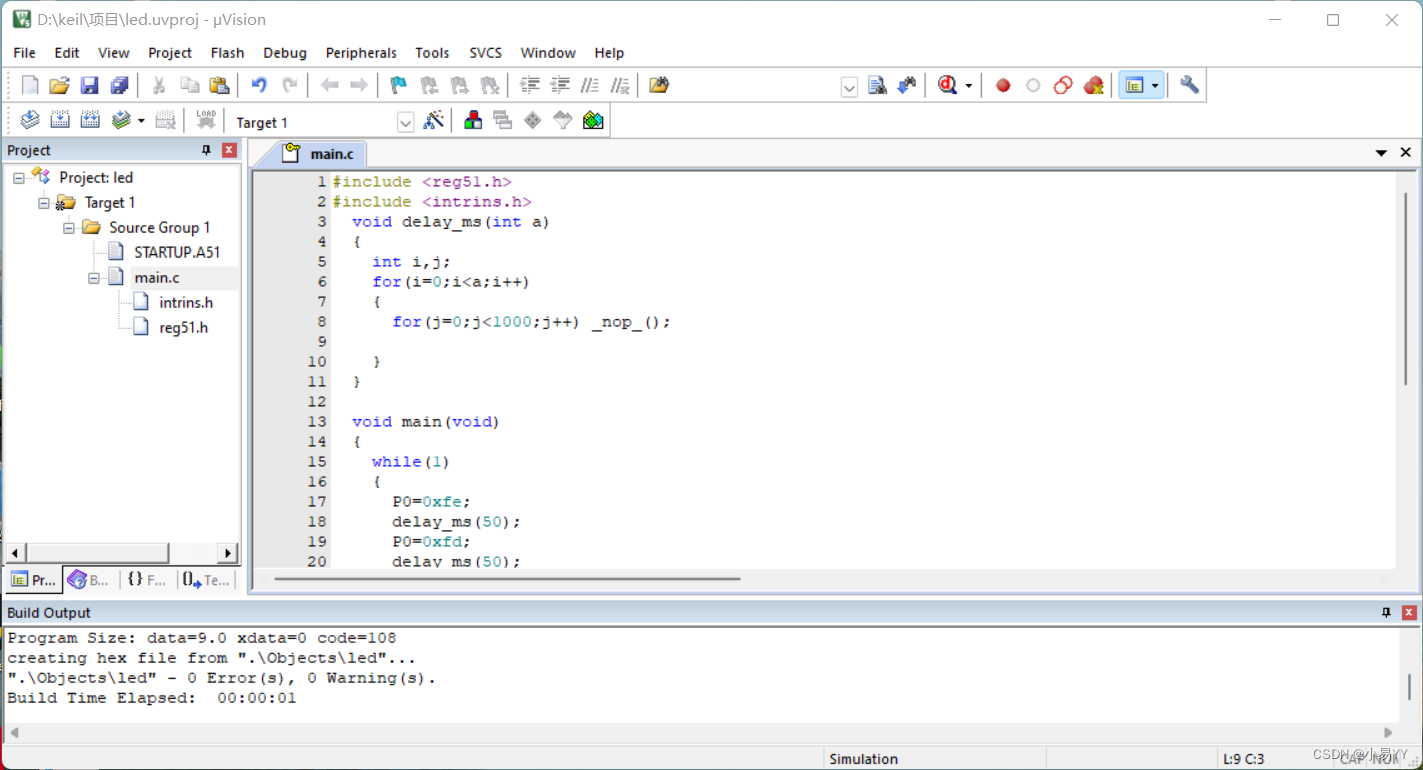The image size is (1423, 770).
Task: Switch to the Functions panel tab
Action: point(147,580)
